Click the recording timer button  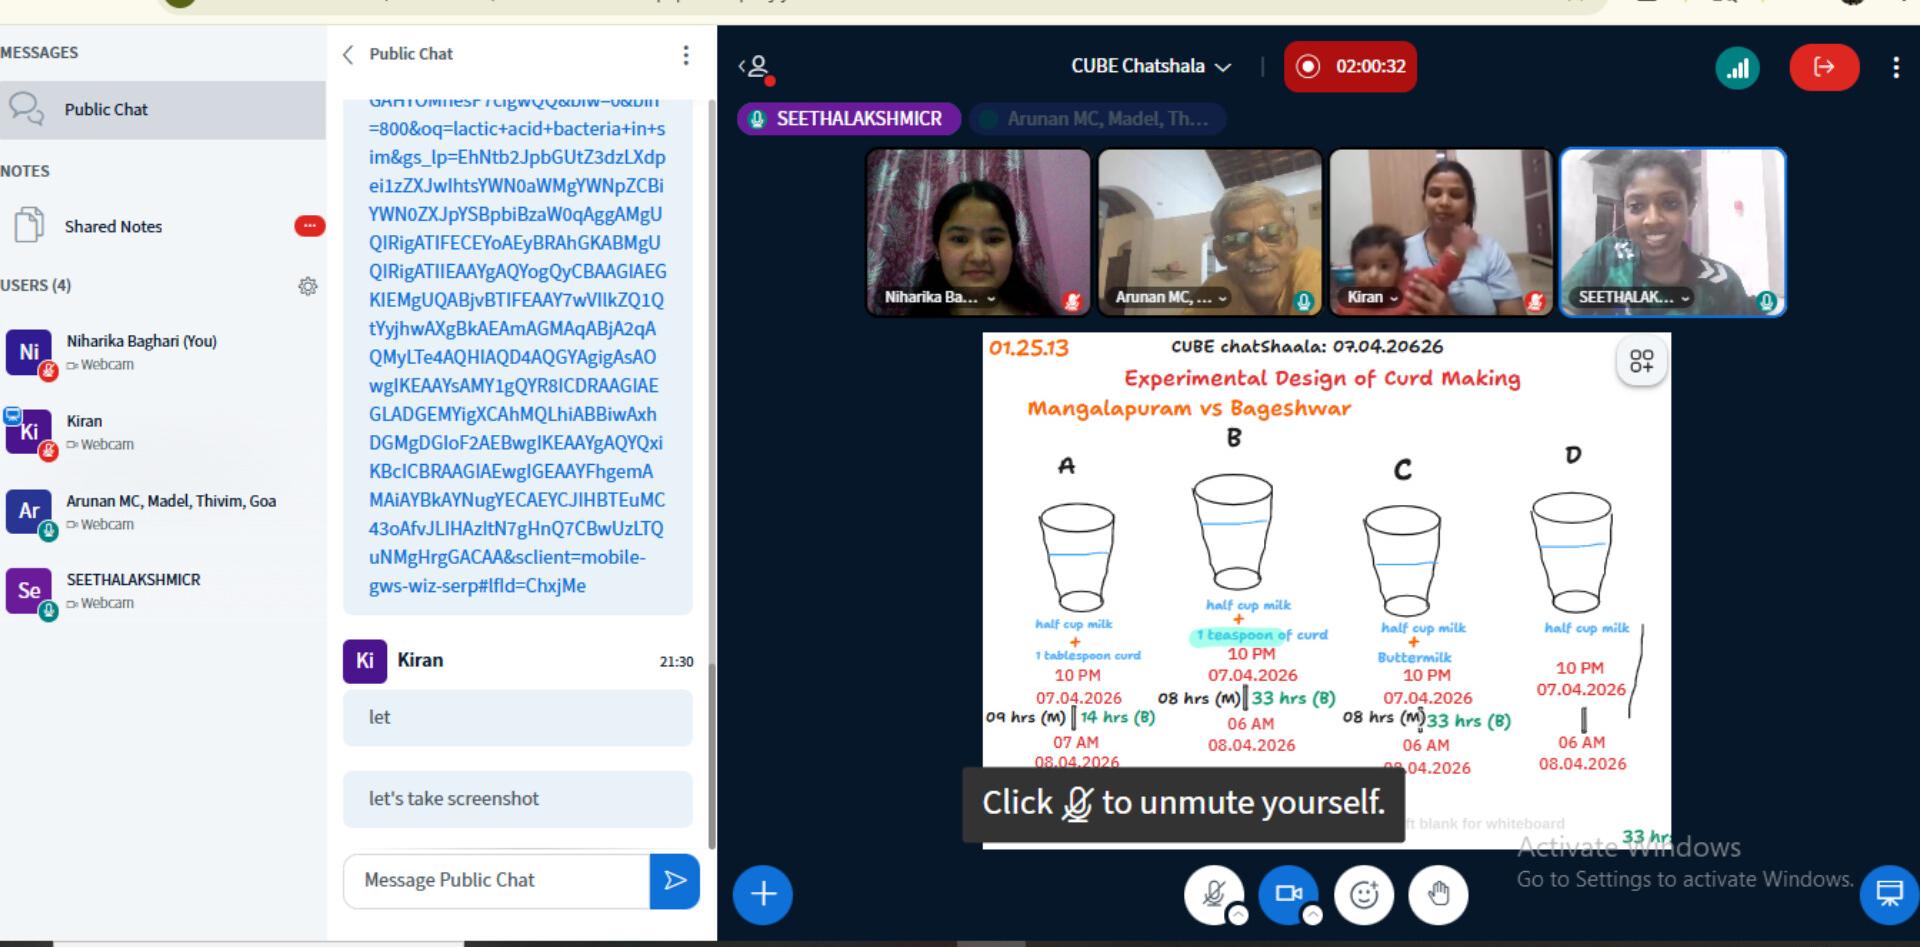tap(1350, 67)
